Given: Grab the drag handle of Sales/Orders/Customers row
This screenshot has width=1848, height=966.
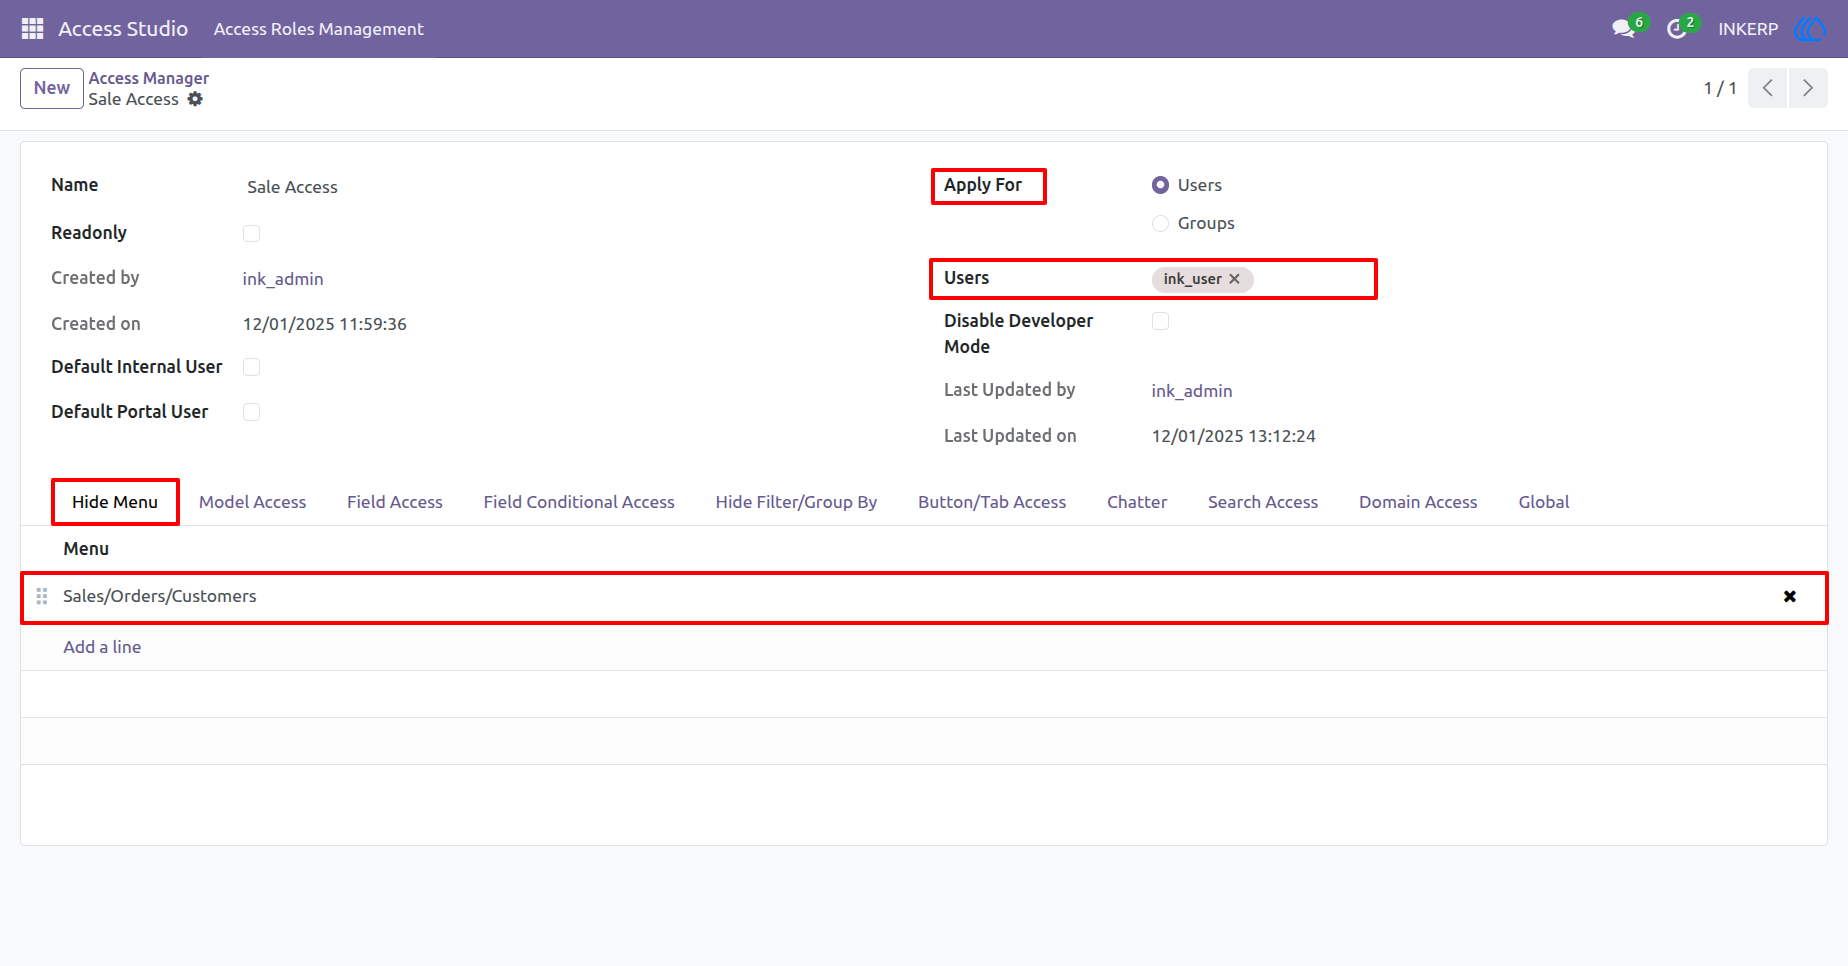Looking at the screenshot, I should pyautogui.click(x=42, y=596).
